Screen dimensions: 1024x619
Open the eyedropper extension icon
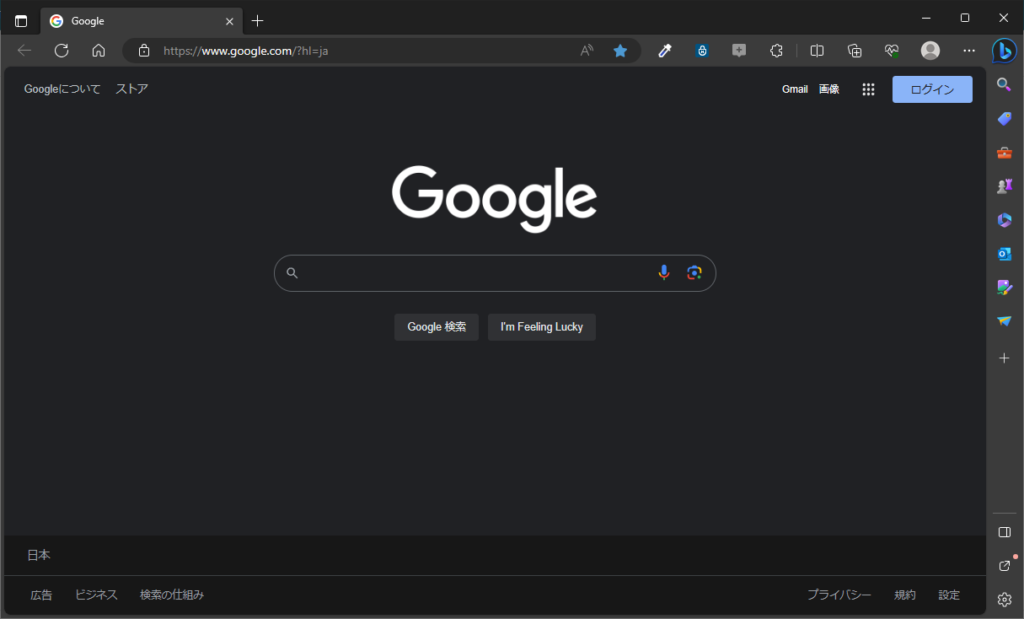tap(665, 50)
